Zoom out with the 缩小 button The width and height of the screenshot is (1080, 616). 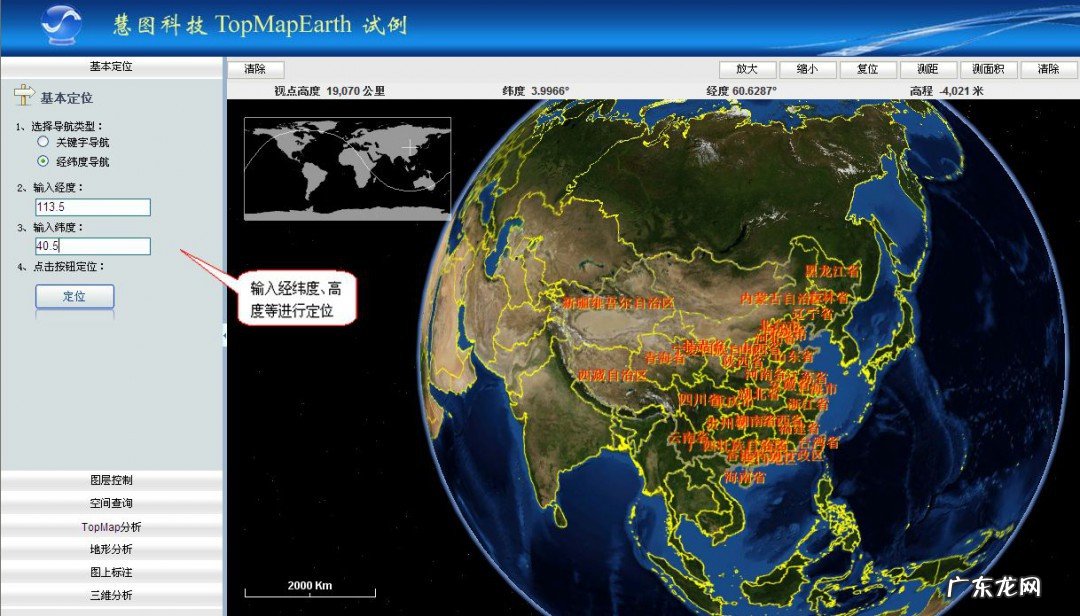tap(807, 69)
